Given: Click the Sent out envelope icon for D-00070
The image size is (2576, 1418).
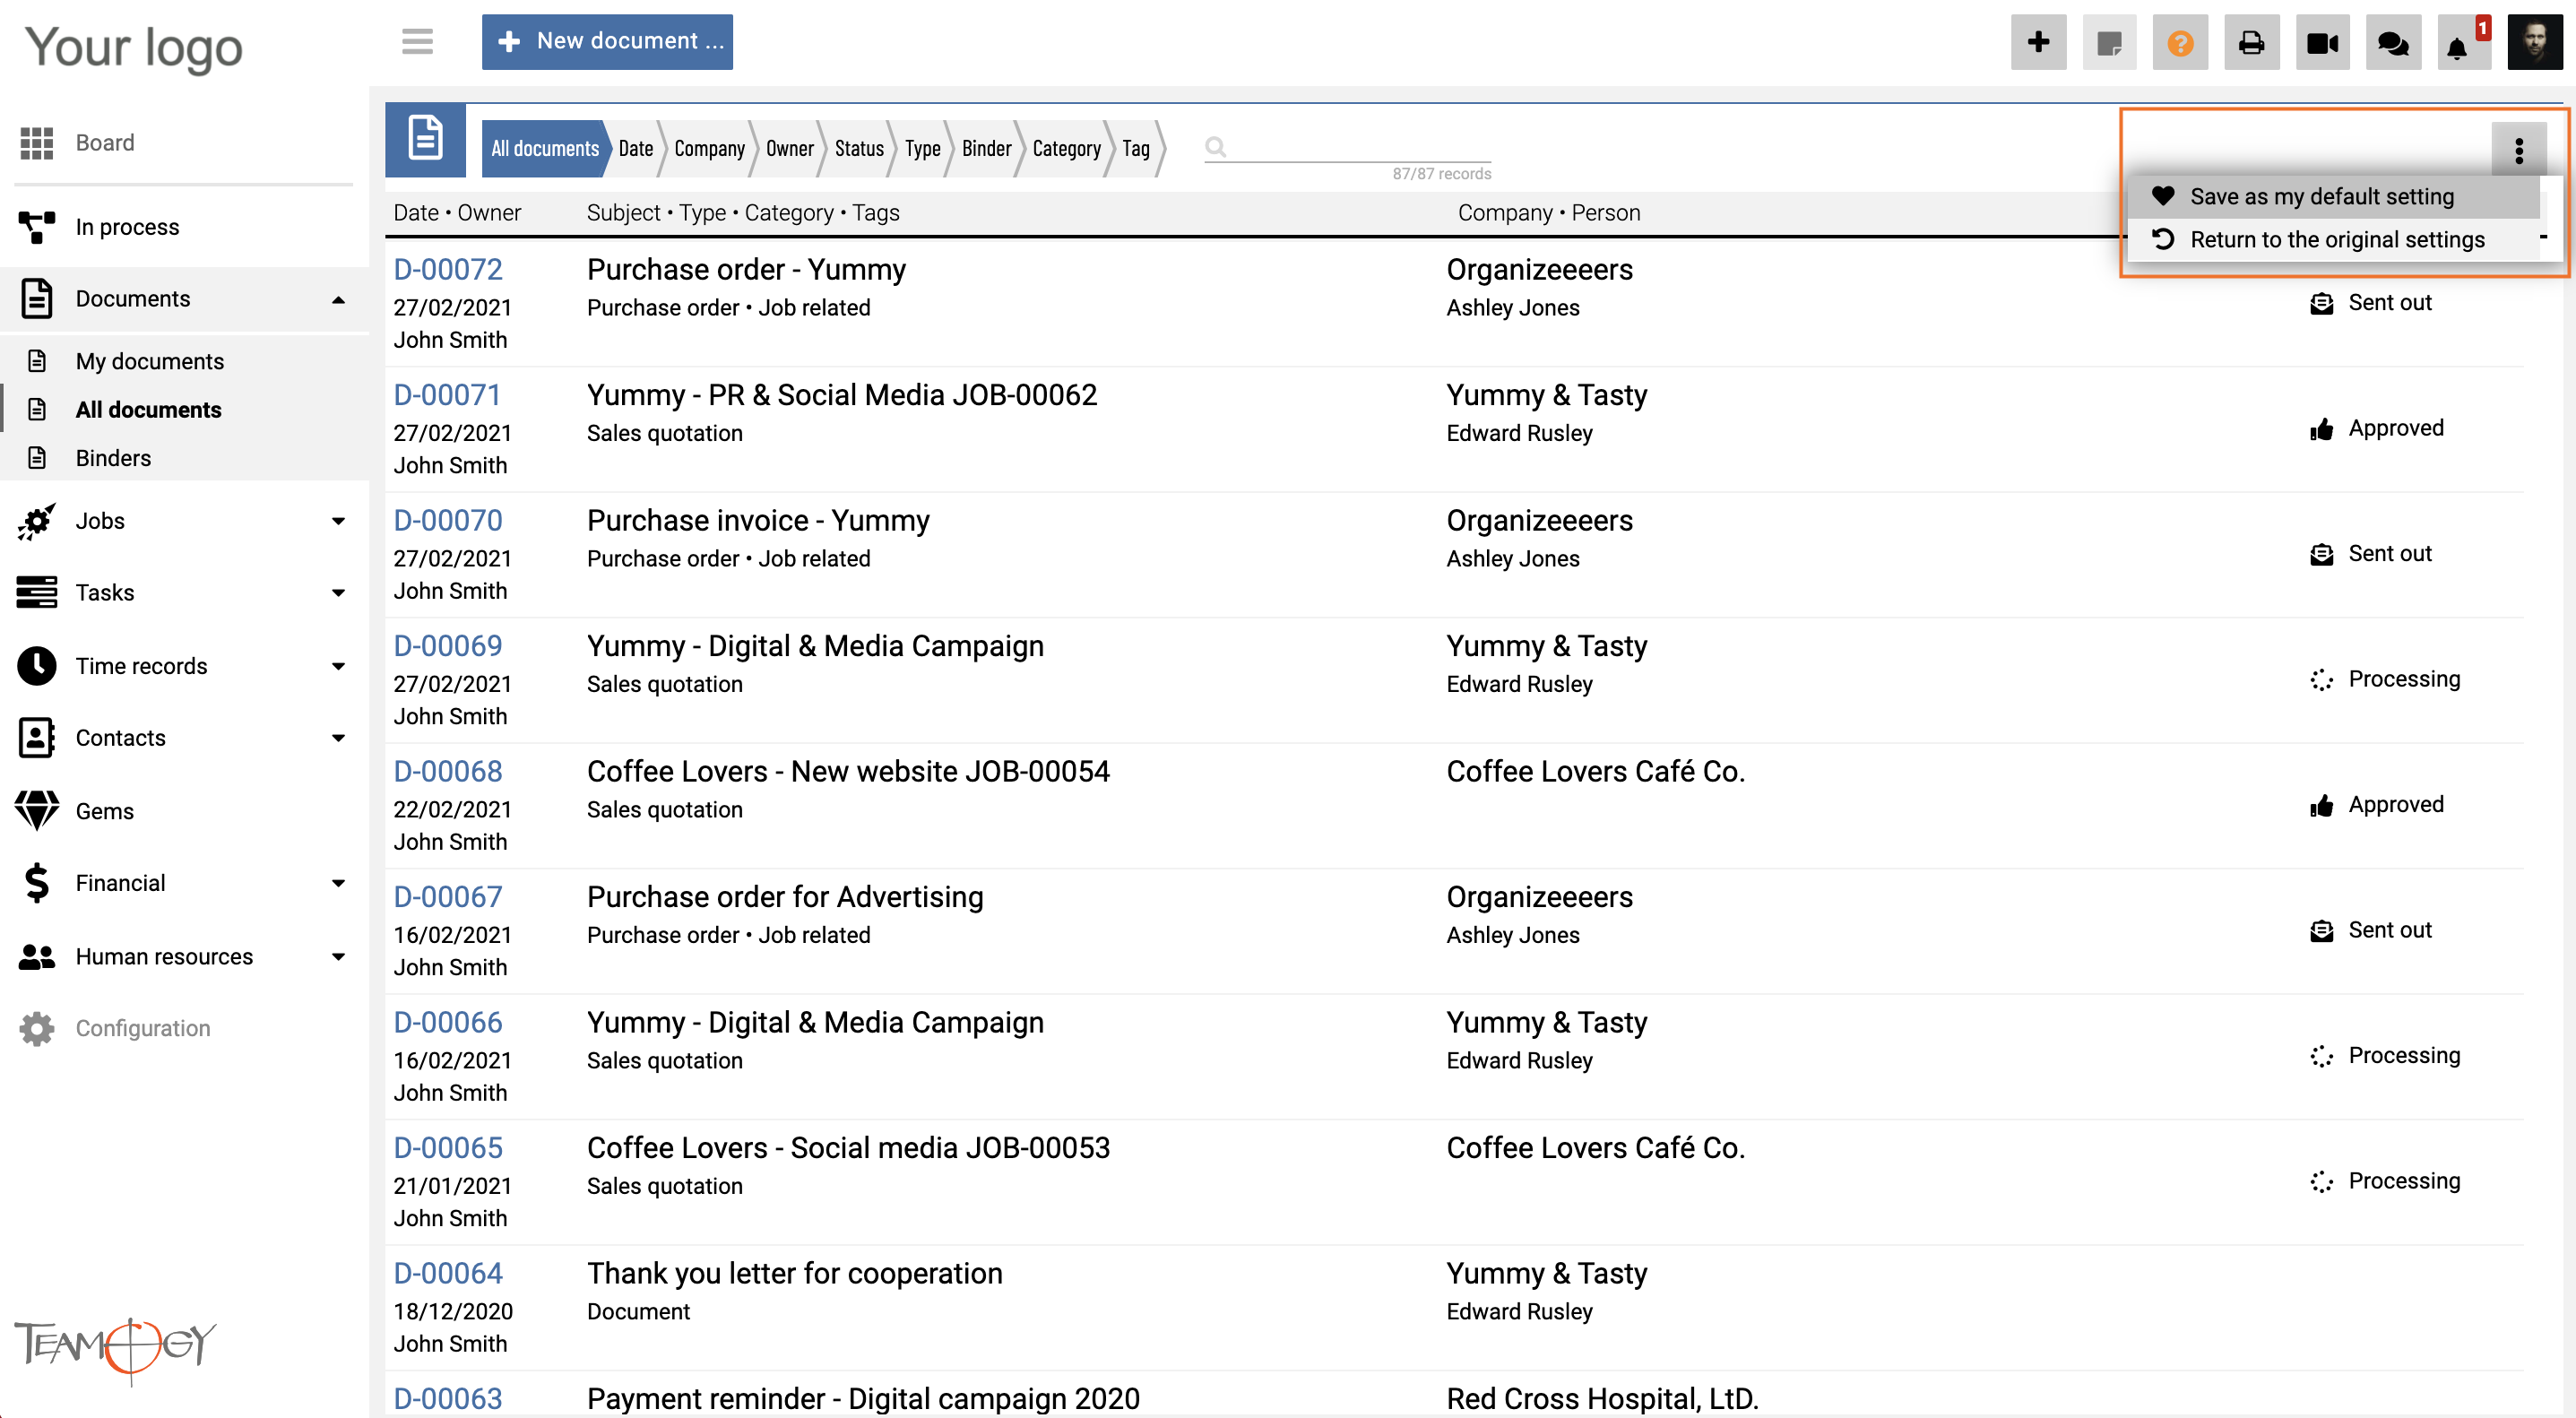Looking at the screenshot, I should (x=2322, y=554).
